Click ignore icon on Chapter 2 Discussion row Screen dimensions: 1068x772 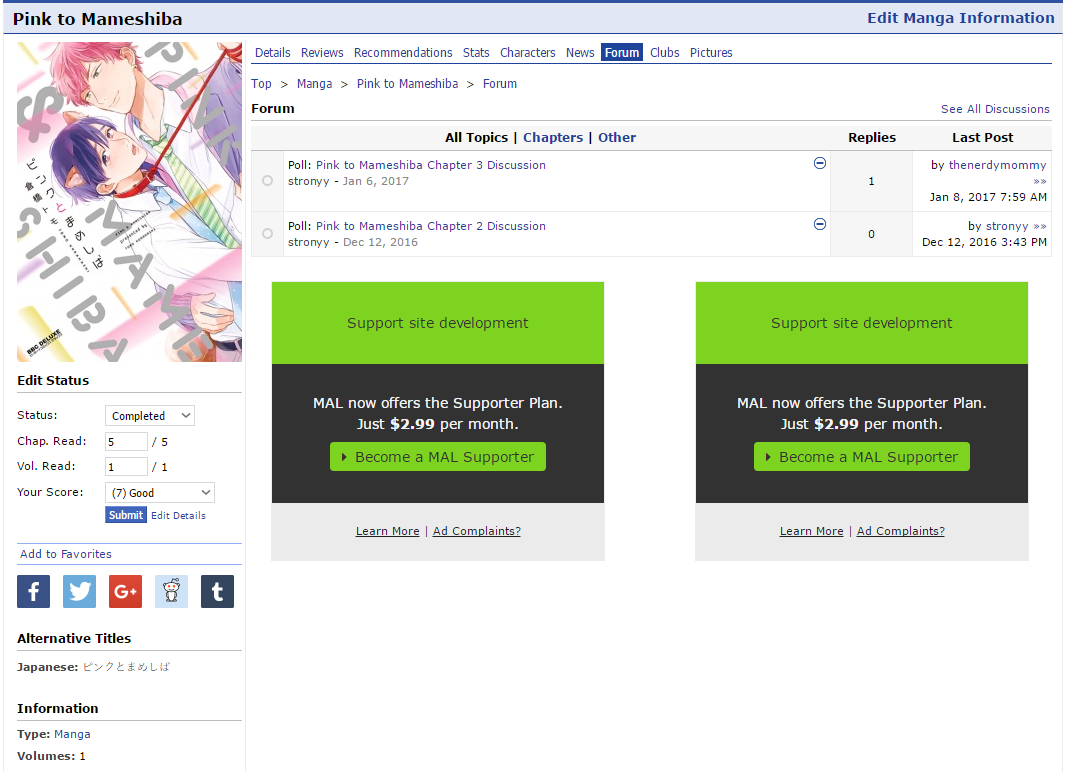820,224
